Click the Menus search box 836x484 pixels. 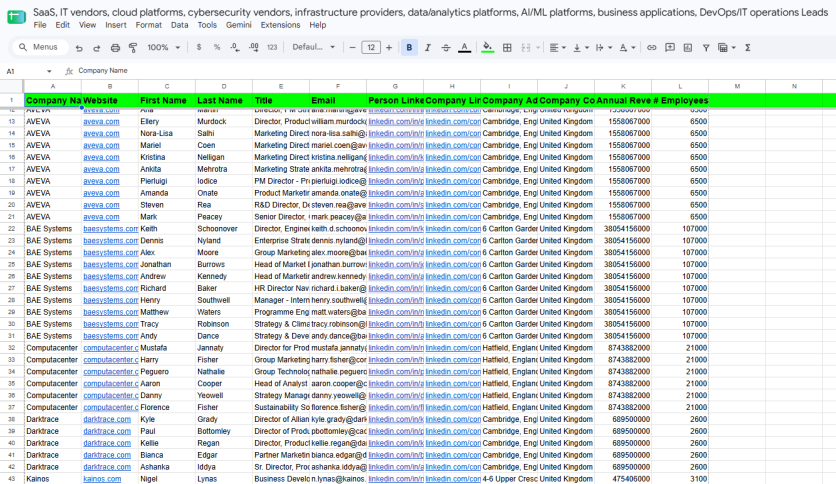[41, 47]
